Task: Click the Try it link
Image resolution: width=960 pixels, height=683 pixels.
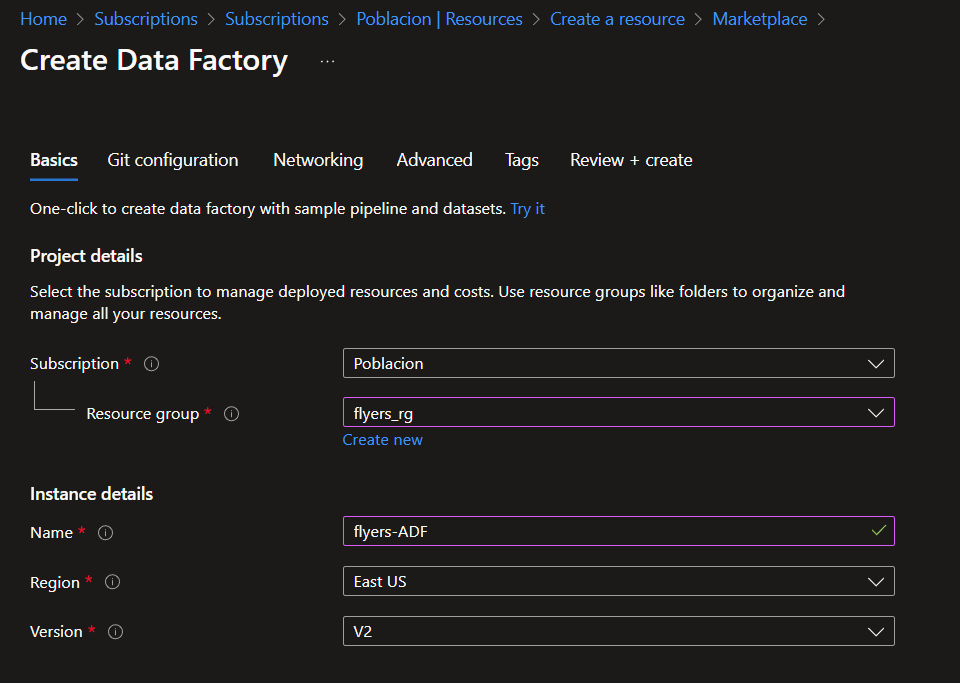Action: pos(527,209)
